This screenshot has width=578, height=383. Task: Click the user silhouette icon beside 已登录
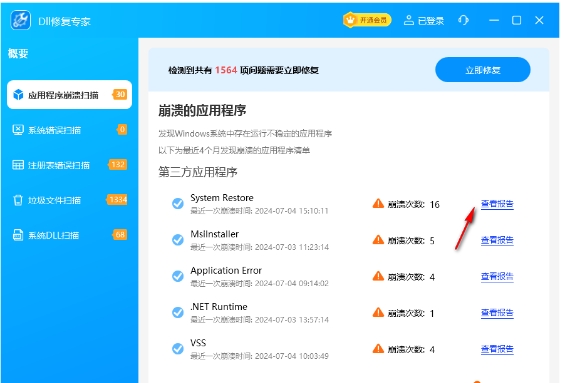[x=409, y=20]
